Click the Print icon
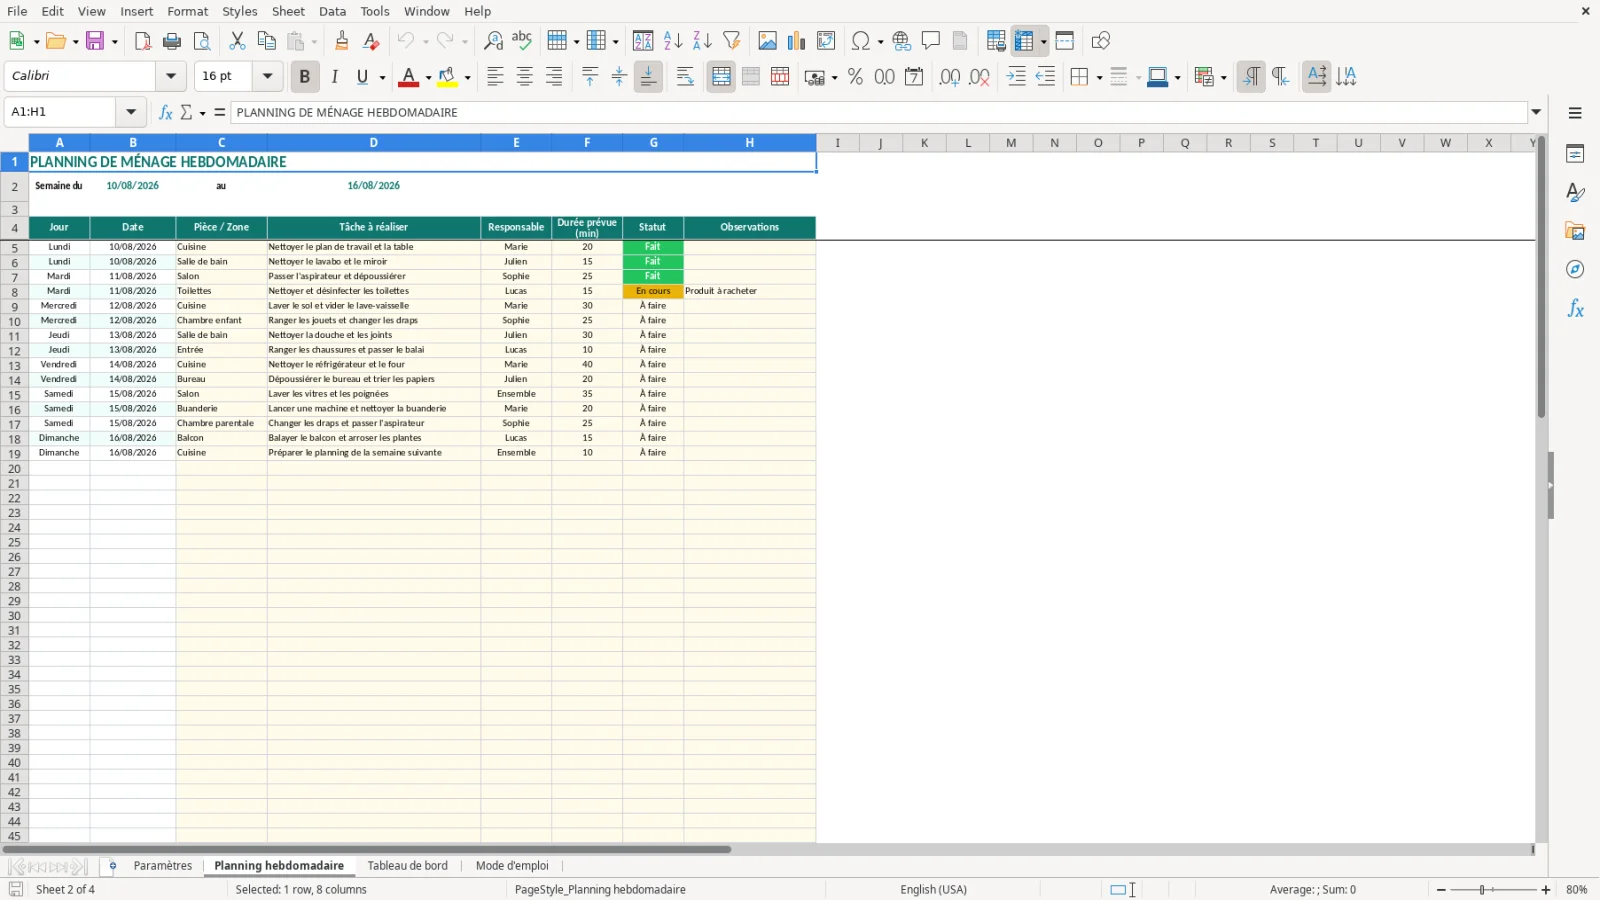1600x900 pixels. pos(172,41)
